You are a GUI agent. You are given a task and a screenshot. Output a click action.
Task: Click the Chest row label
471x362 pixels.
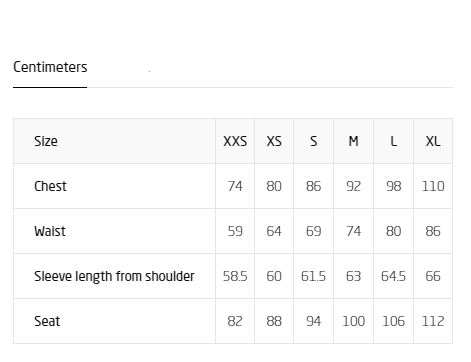50,186
